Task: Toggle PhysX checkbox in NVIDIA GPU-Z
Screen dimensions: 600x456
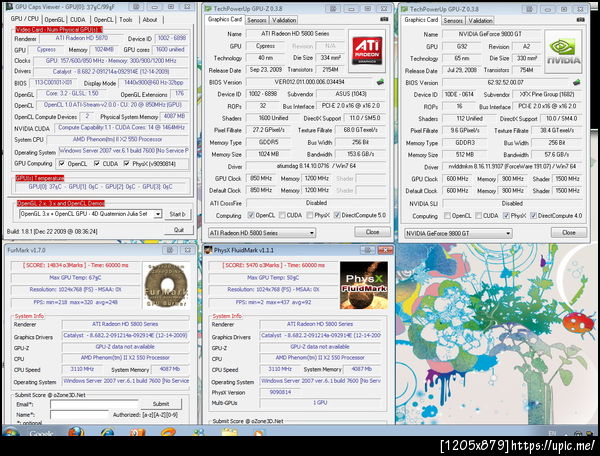Action: [x=506, y=216]
